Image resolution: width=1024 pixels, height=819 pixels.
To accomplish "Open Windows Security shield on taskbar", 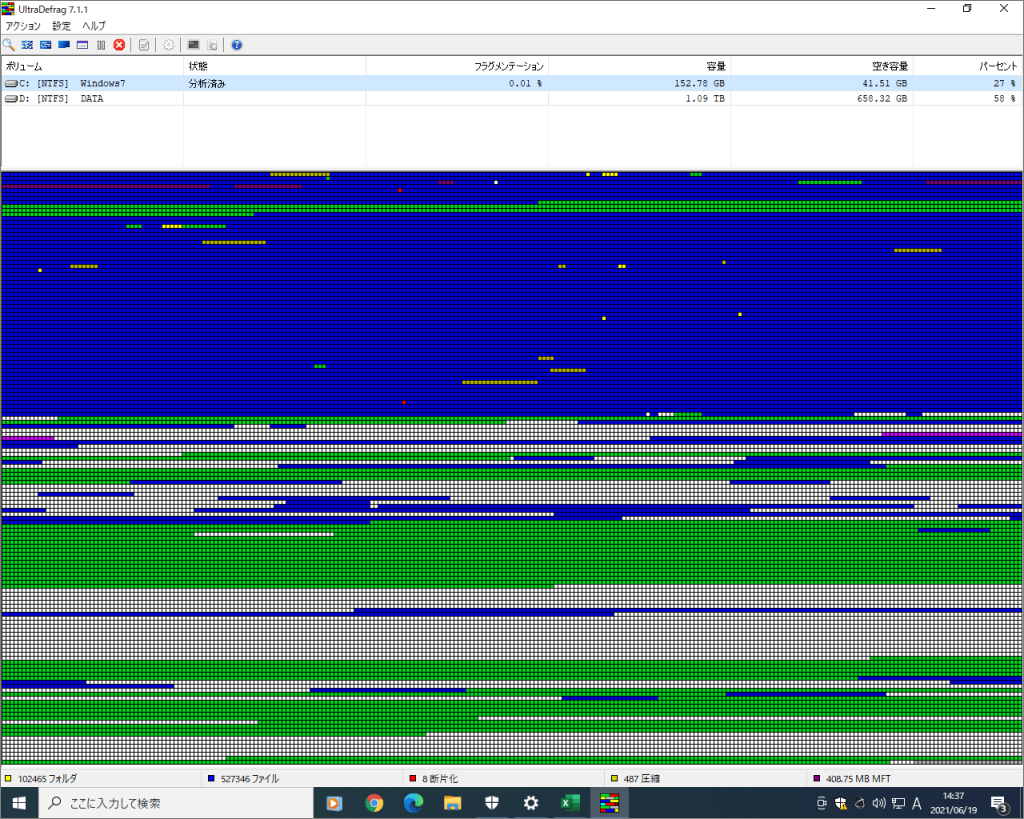I will tap(492, 803).
